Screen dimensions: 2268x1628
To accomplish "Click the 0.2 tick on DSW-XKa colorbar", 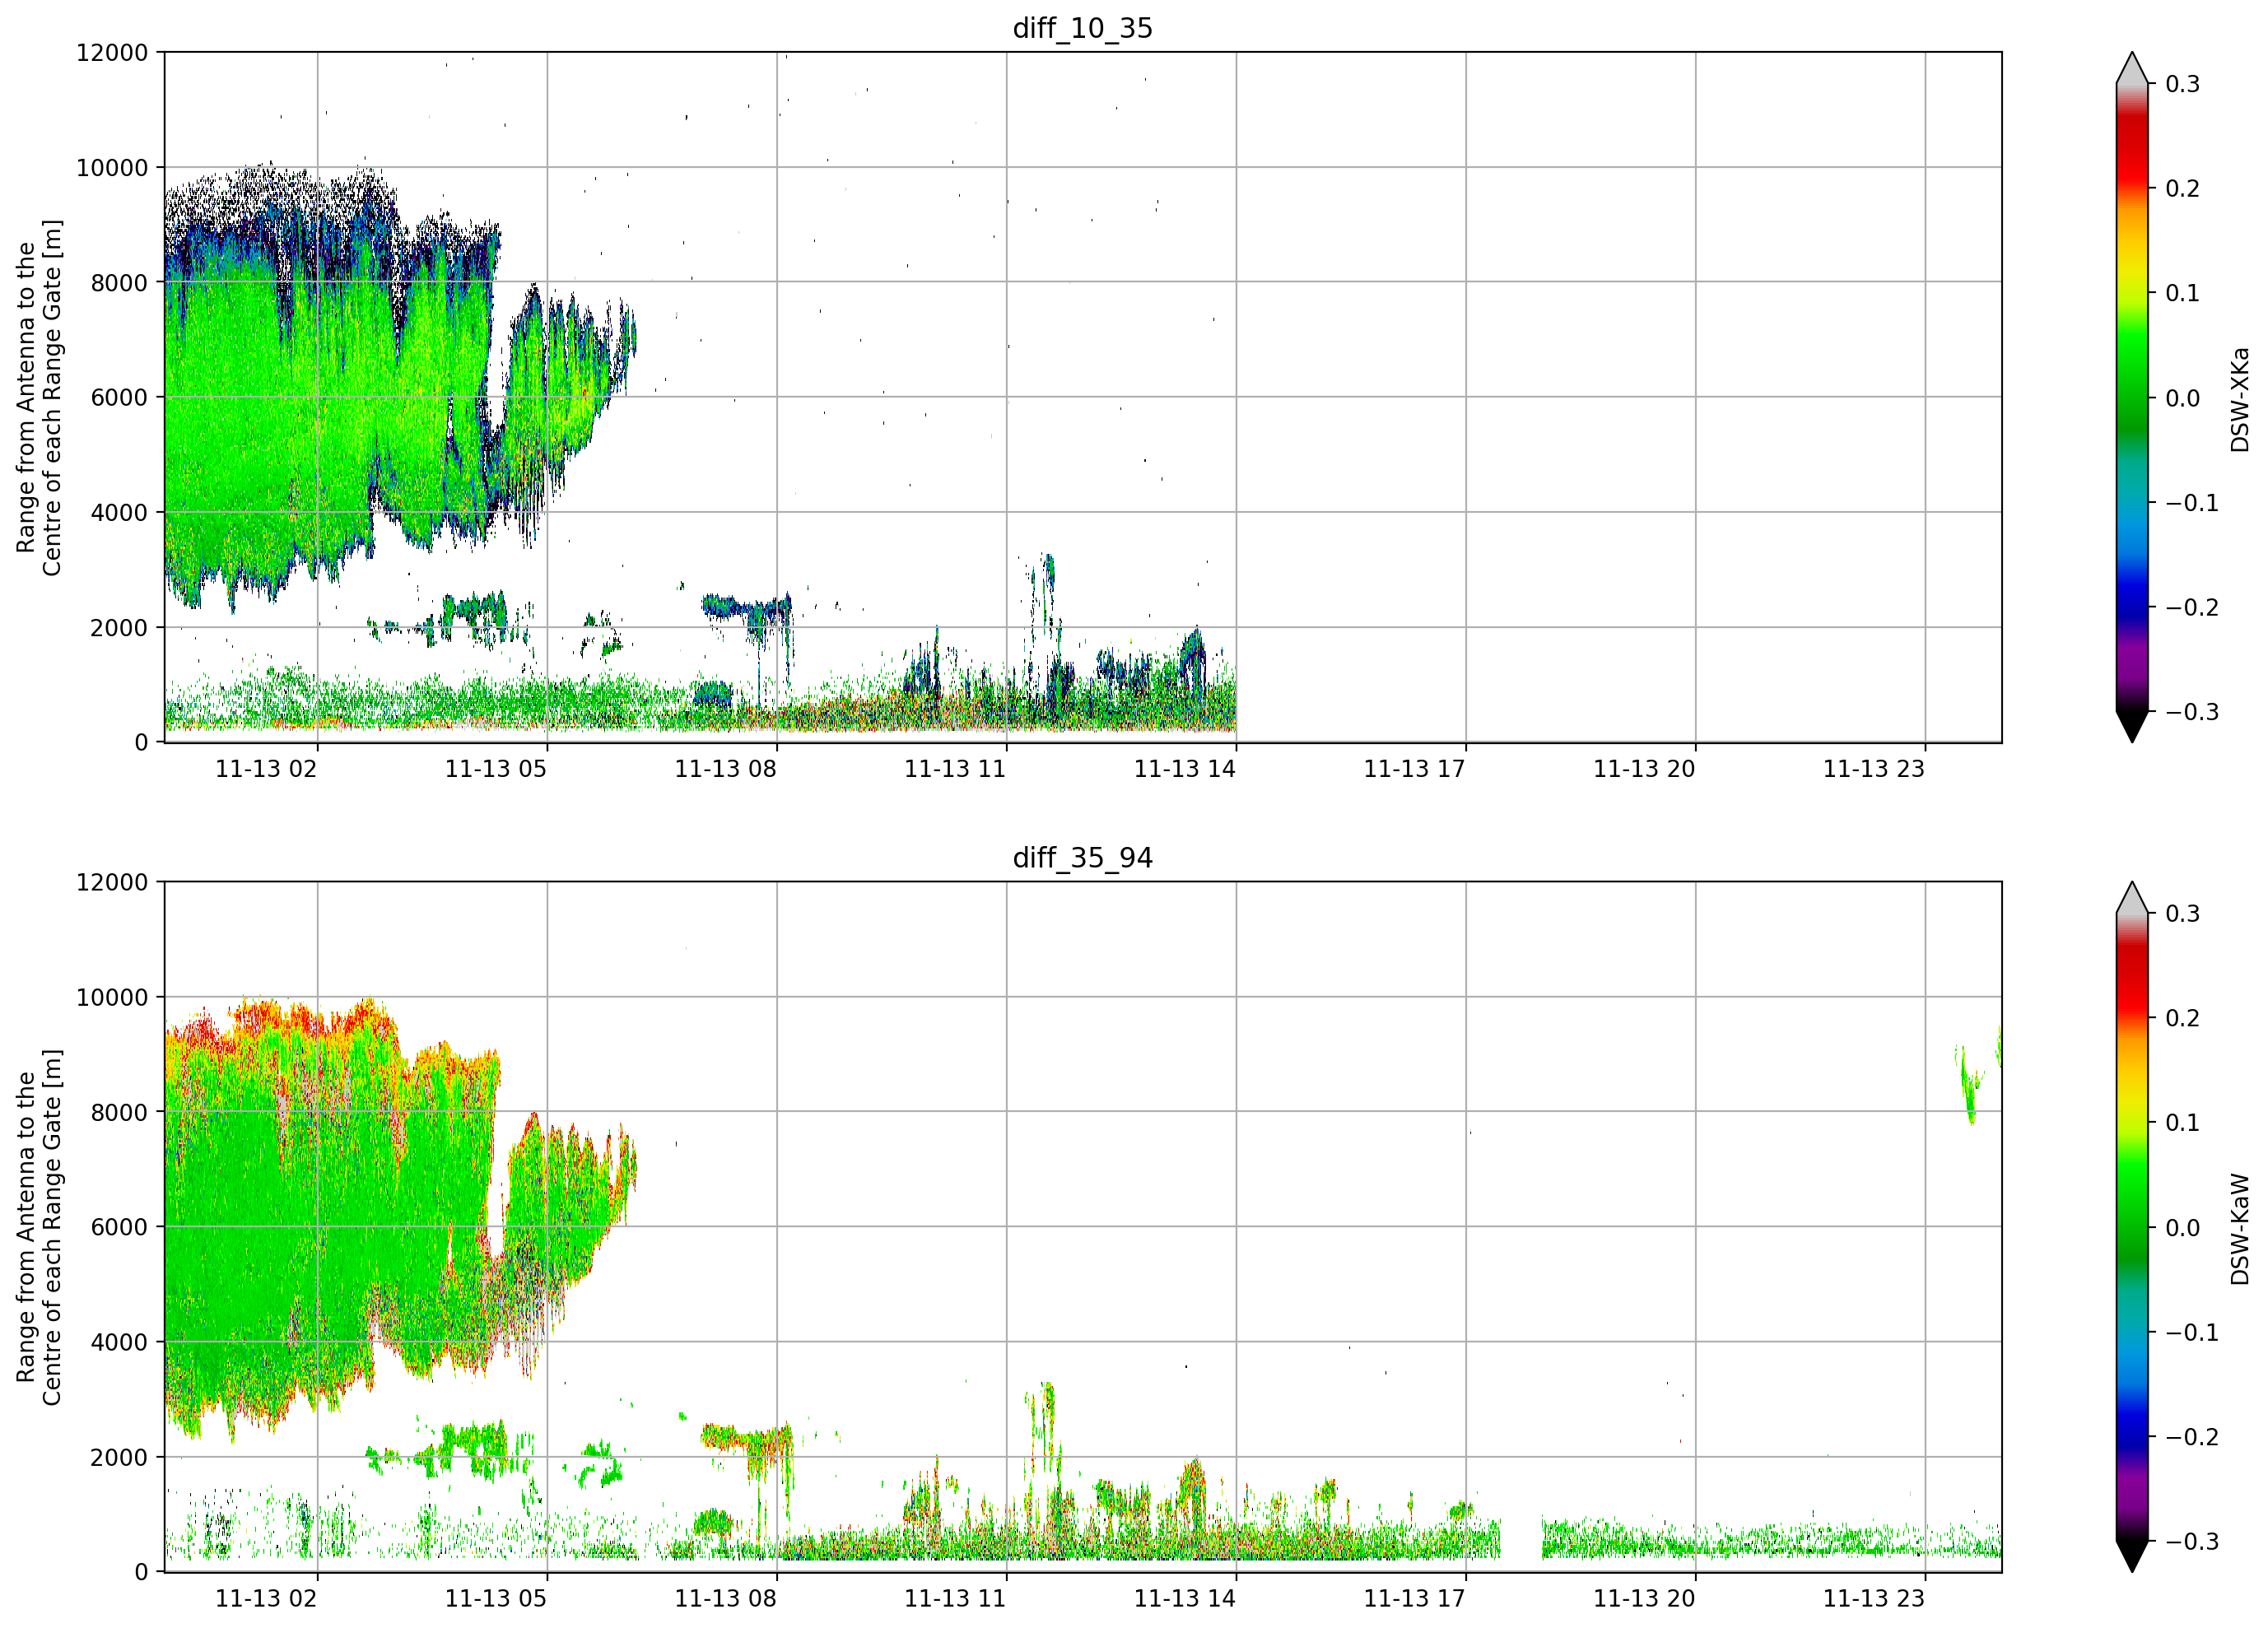I will pyautogui.click(x=2183, y=189).
